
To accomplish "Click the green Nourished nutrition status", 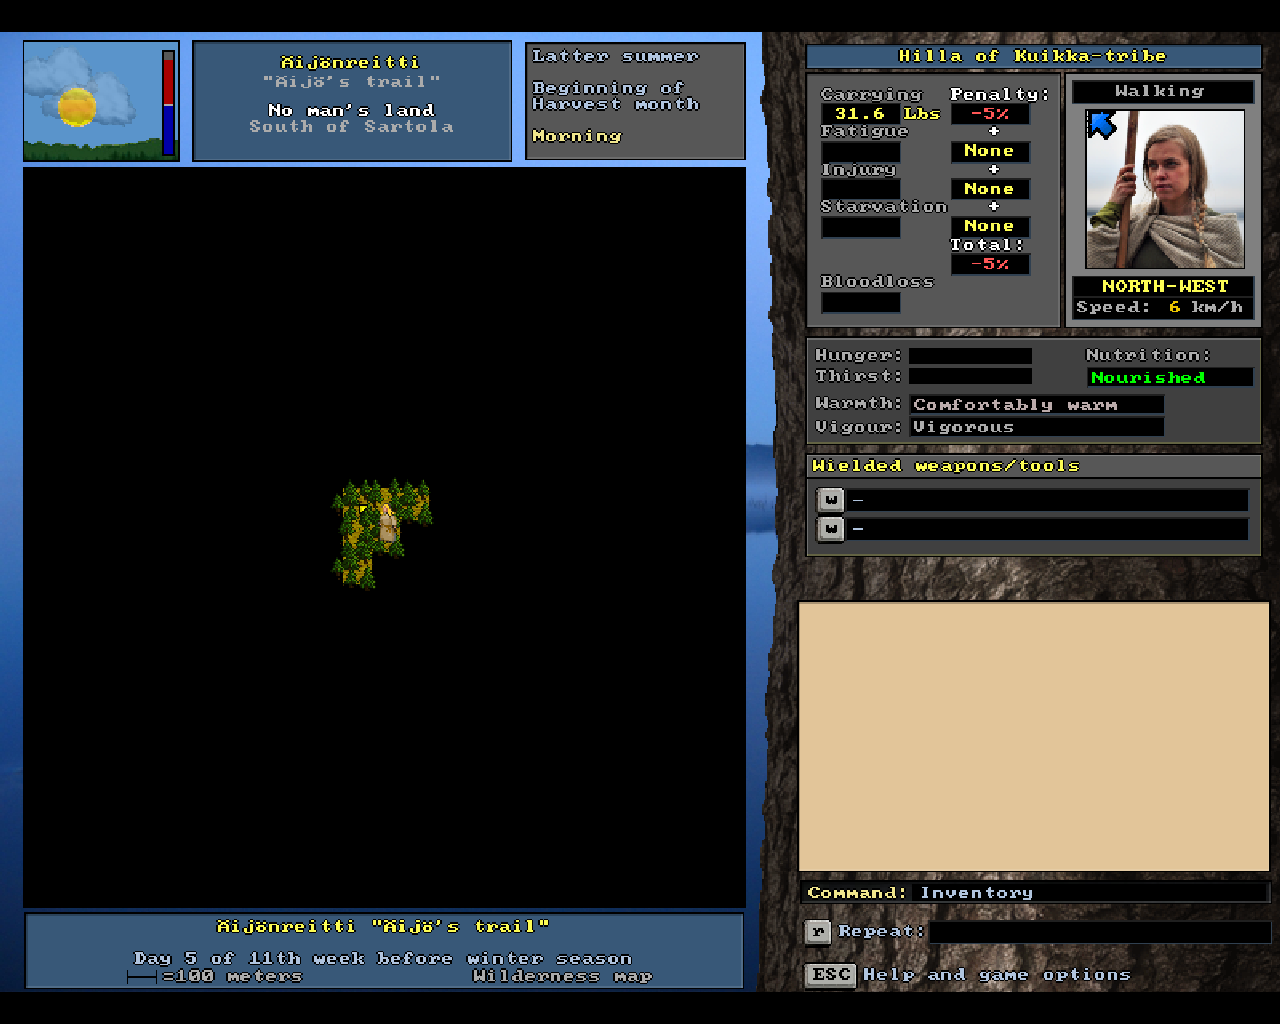I will [x=1169, y=377].
